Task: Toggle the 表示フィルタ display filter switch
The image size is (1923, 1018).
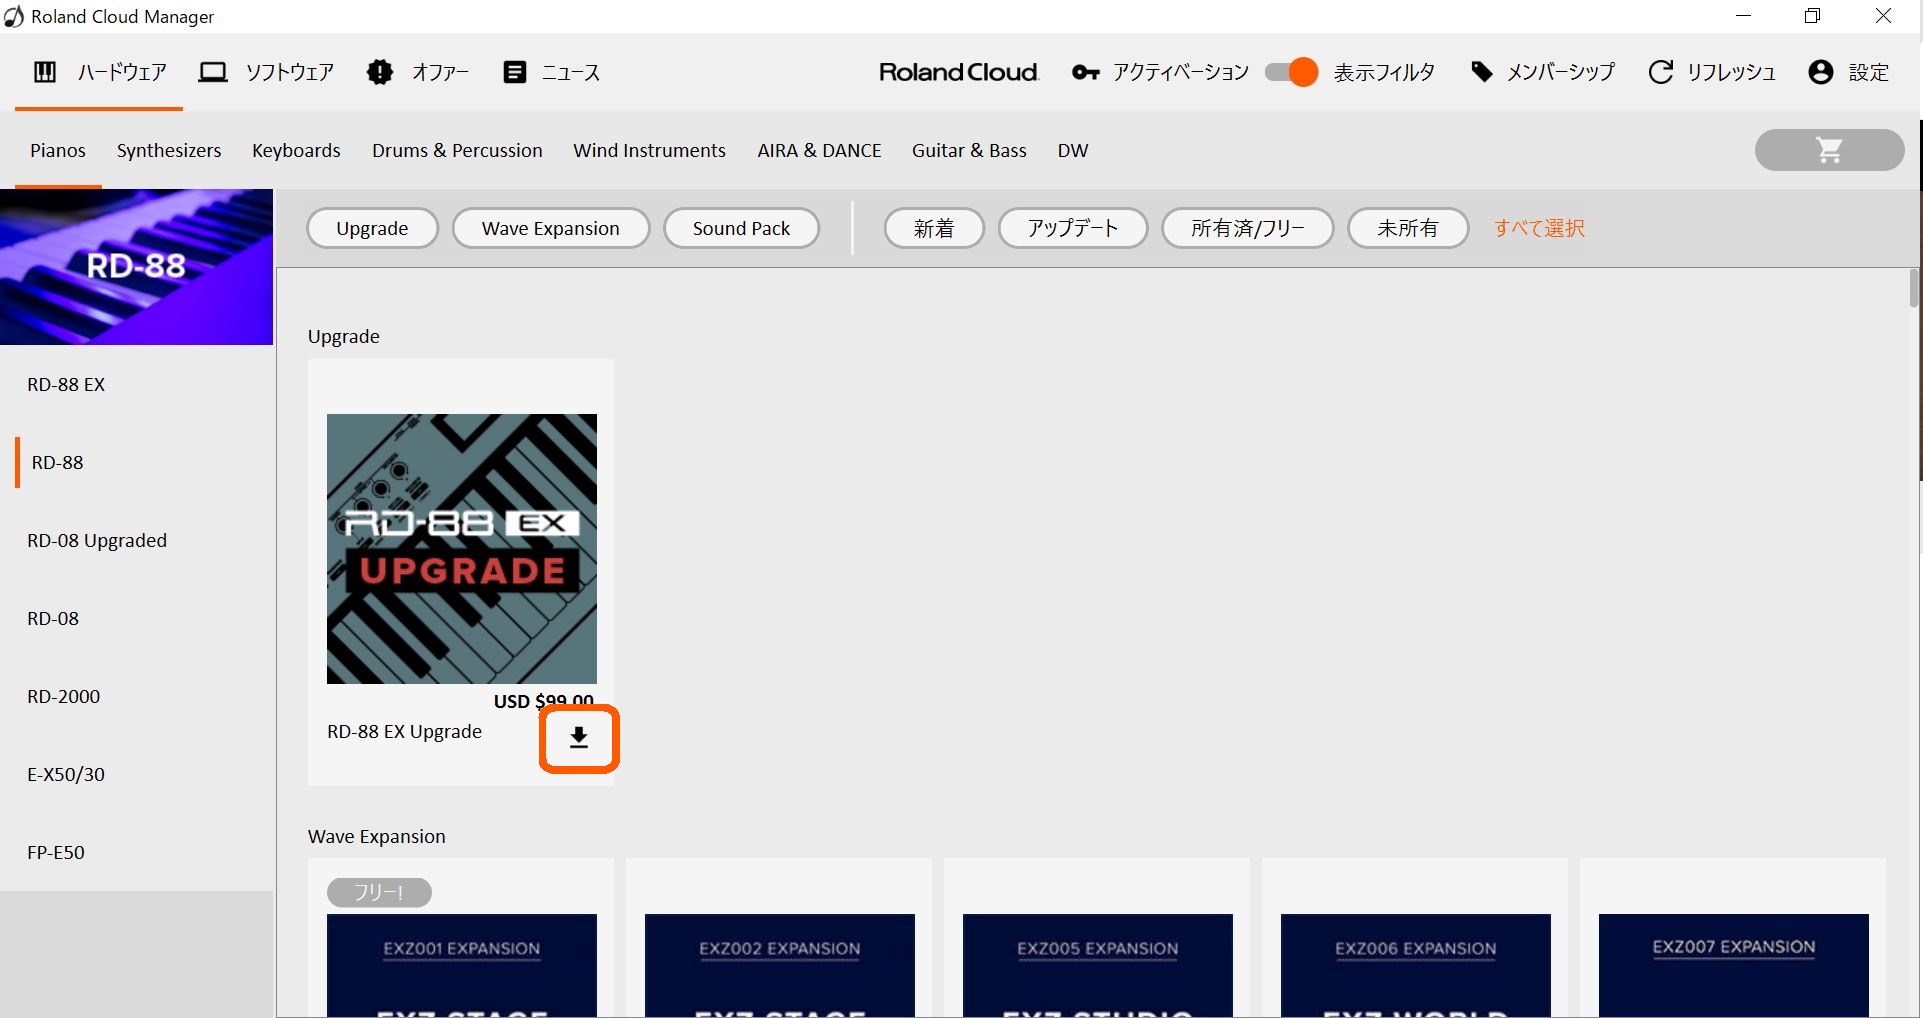Action: (1291, 72)
